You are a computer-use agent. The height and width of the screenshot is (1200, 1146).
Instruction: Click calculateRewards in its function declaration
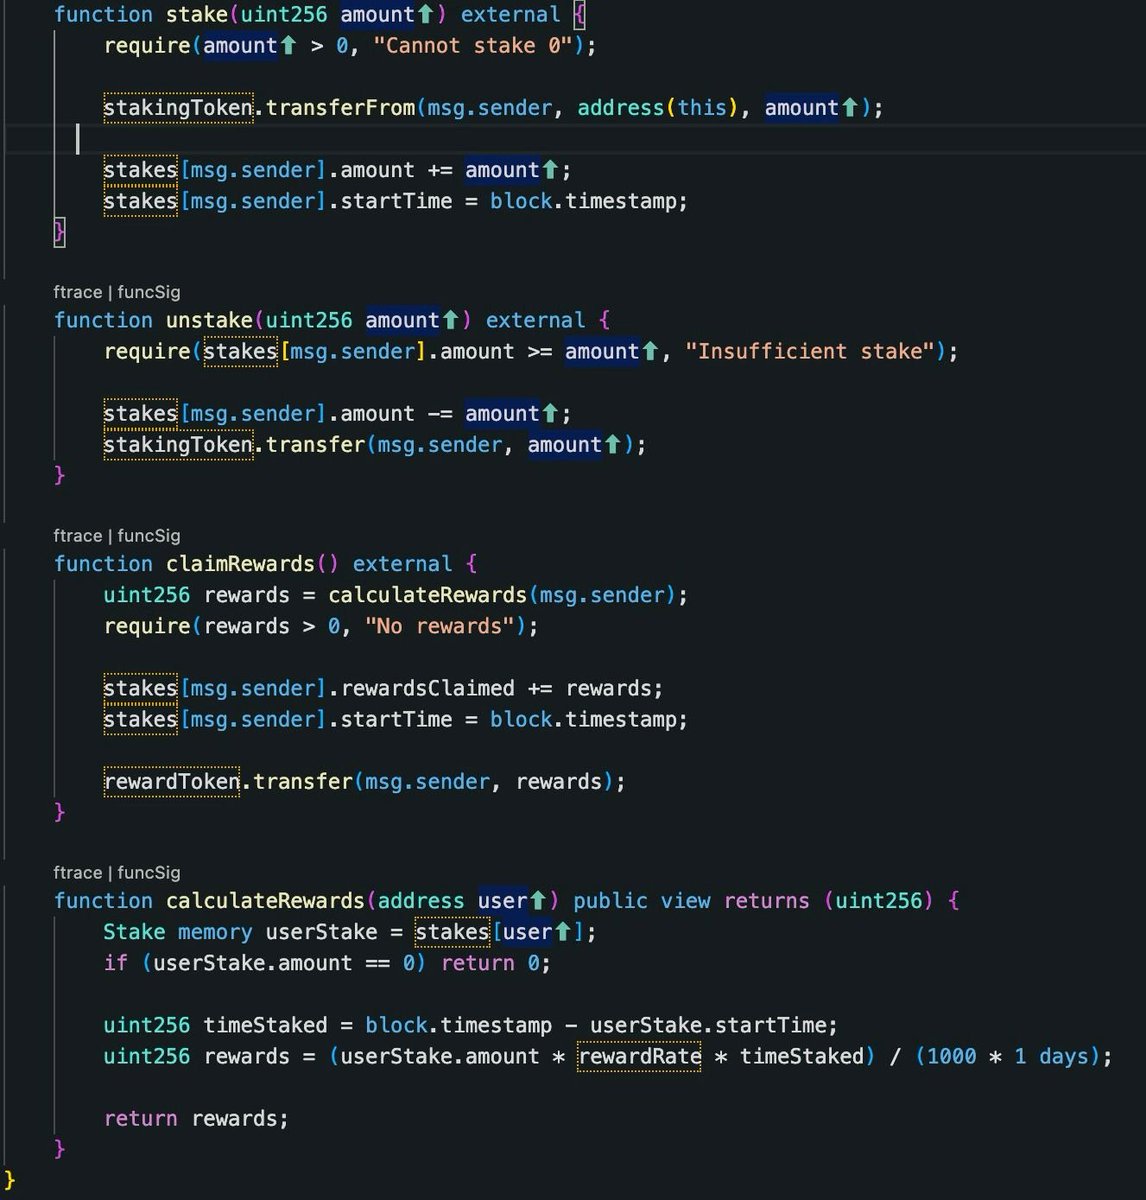(265, 901)
